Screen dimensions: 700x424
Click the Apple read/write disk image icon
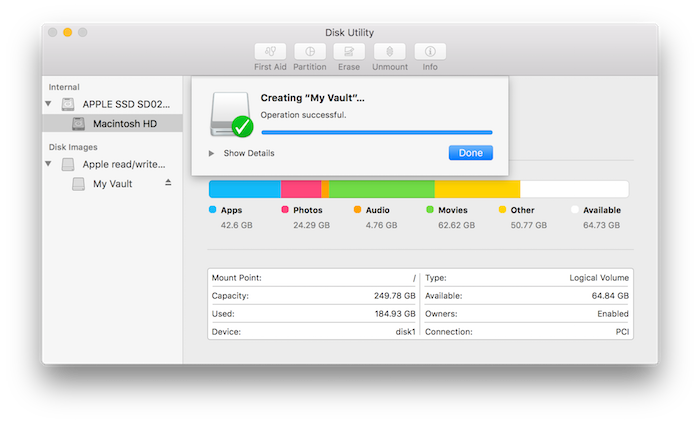tap(68, 164)
